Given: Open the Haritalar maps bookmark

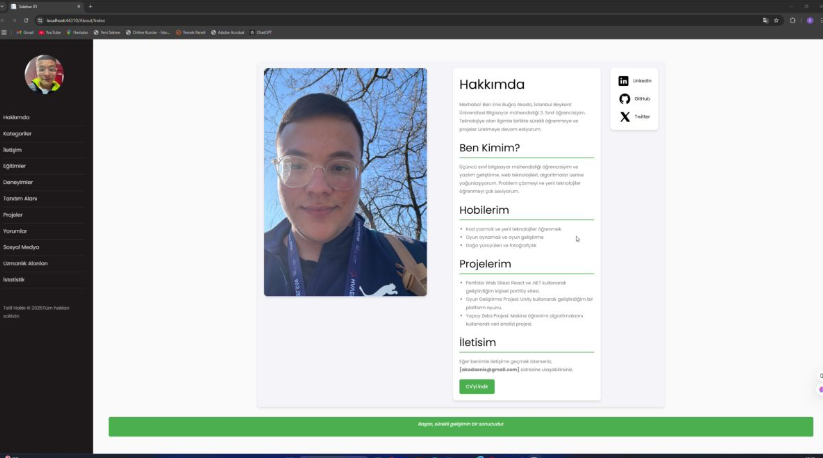Looking at the screenshot, I should [x=77, y=33].
